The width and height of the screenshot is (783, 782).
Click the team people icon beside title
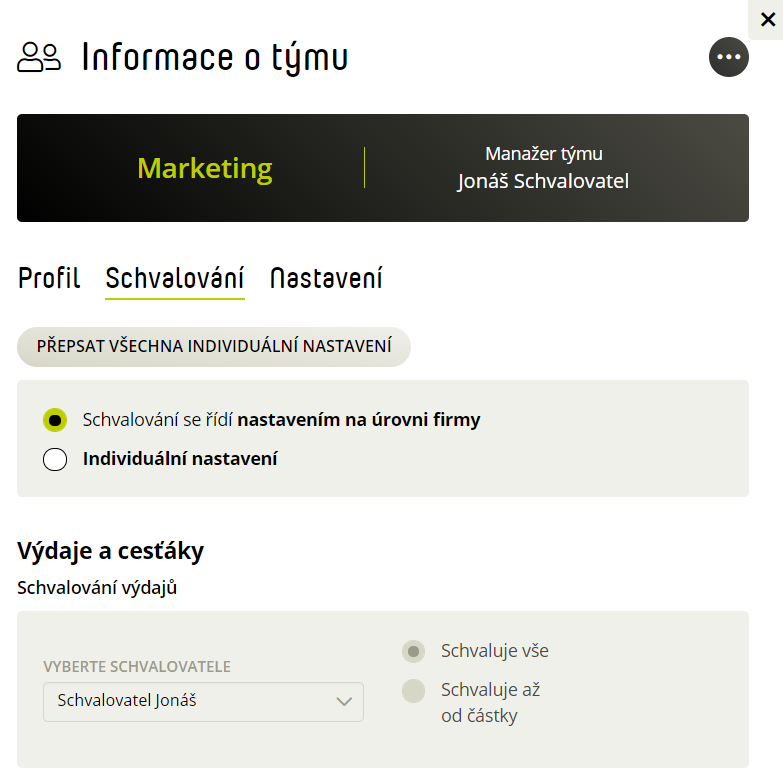coord(39,57)
